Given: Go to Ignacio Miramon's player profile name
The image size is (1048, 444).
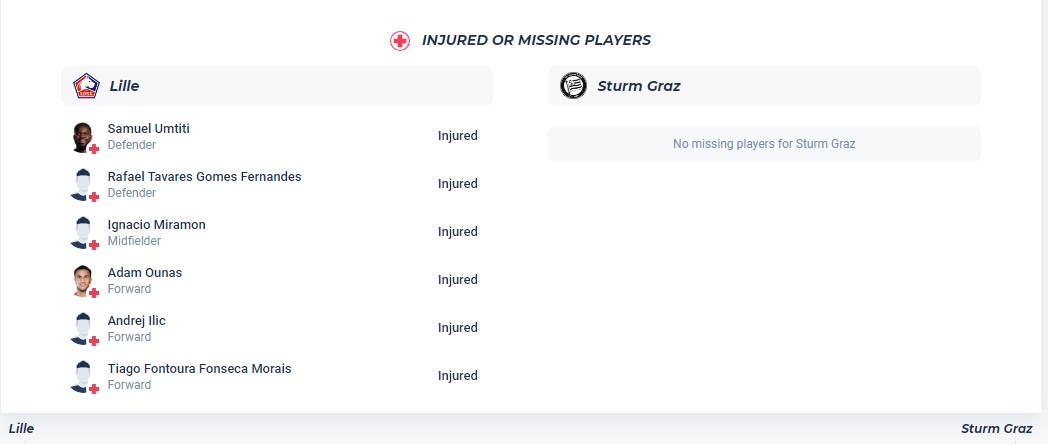Looking at the screenshot, I should click(156, 224).
